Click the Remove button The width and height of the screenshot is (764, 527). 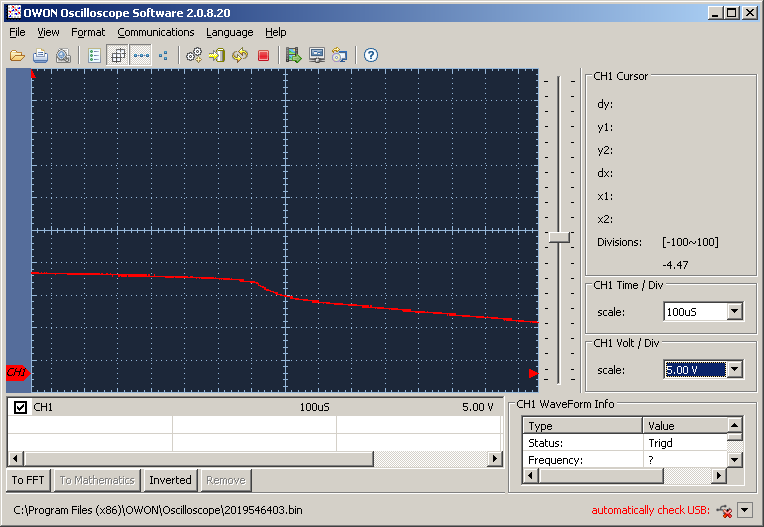[226, 480]
